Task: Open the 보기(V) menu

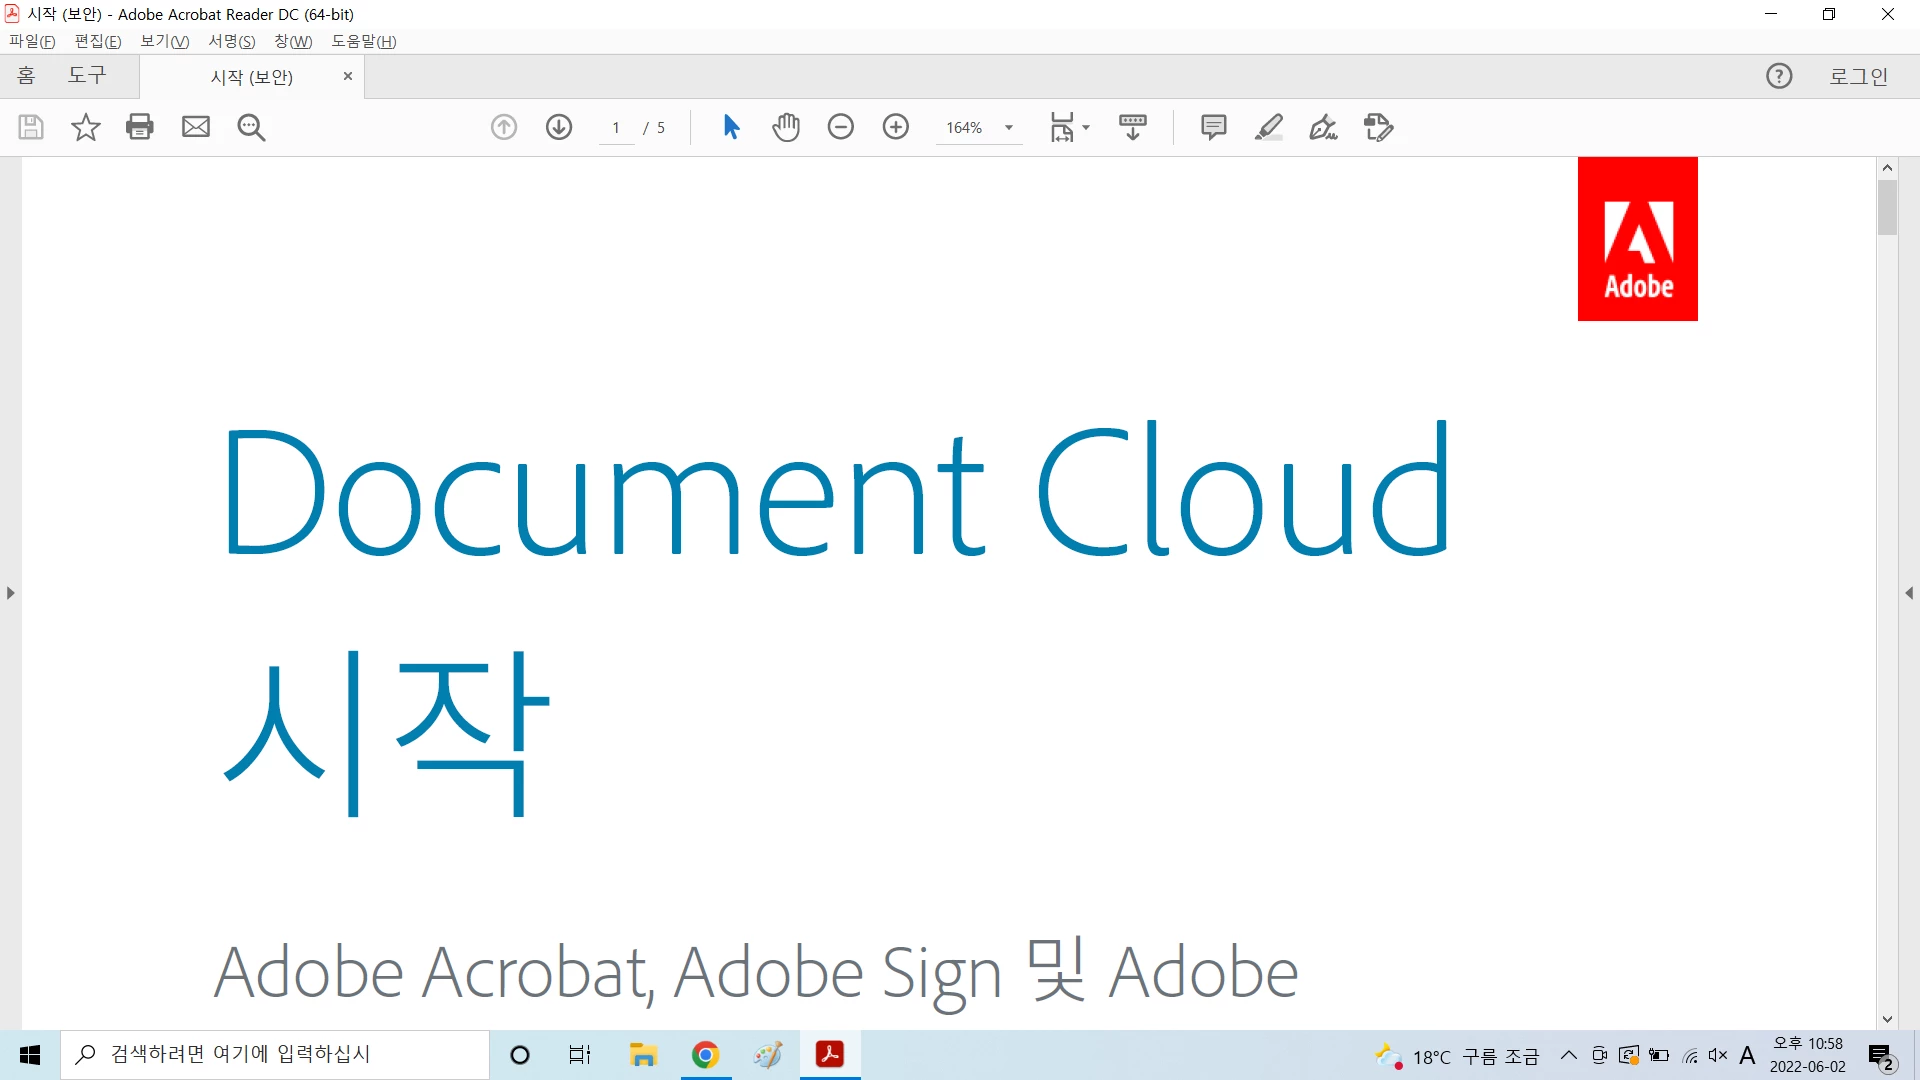Action: pyautogui.click(x=164, y=41)
